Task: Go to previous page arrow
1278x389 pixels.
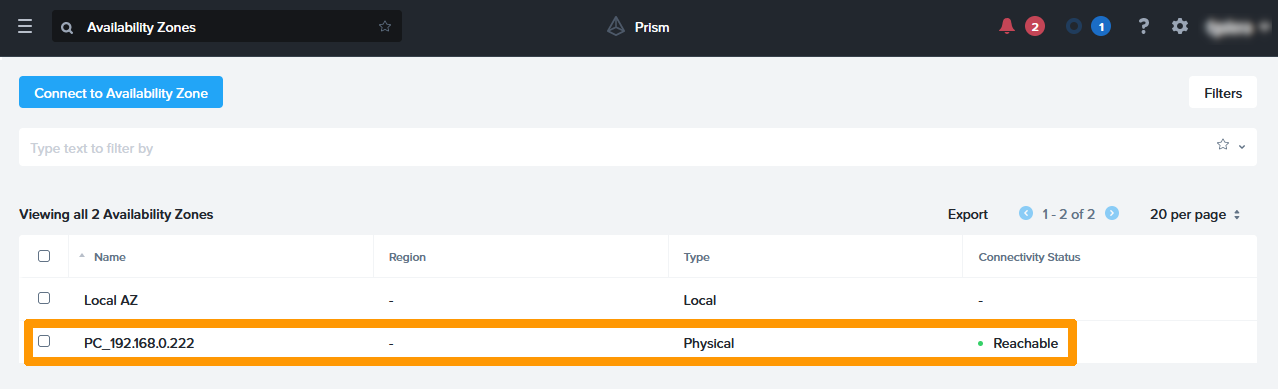Action: click(x=1026, y=214)
